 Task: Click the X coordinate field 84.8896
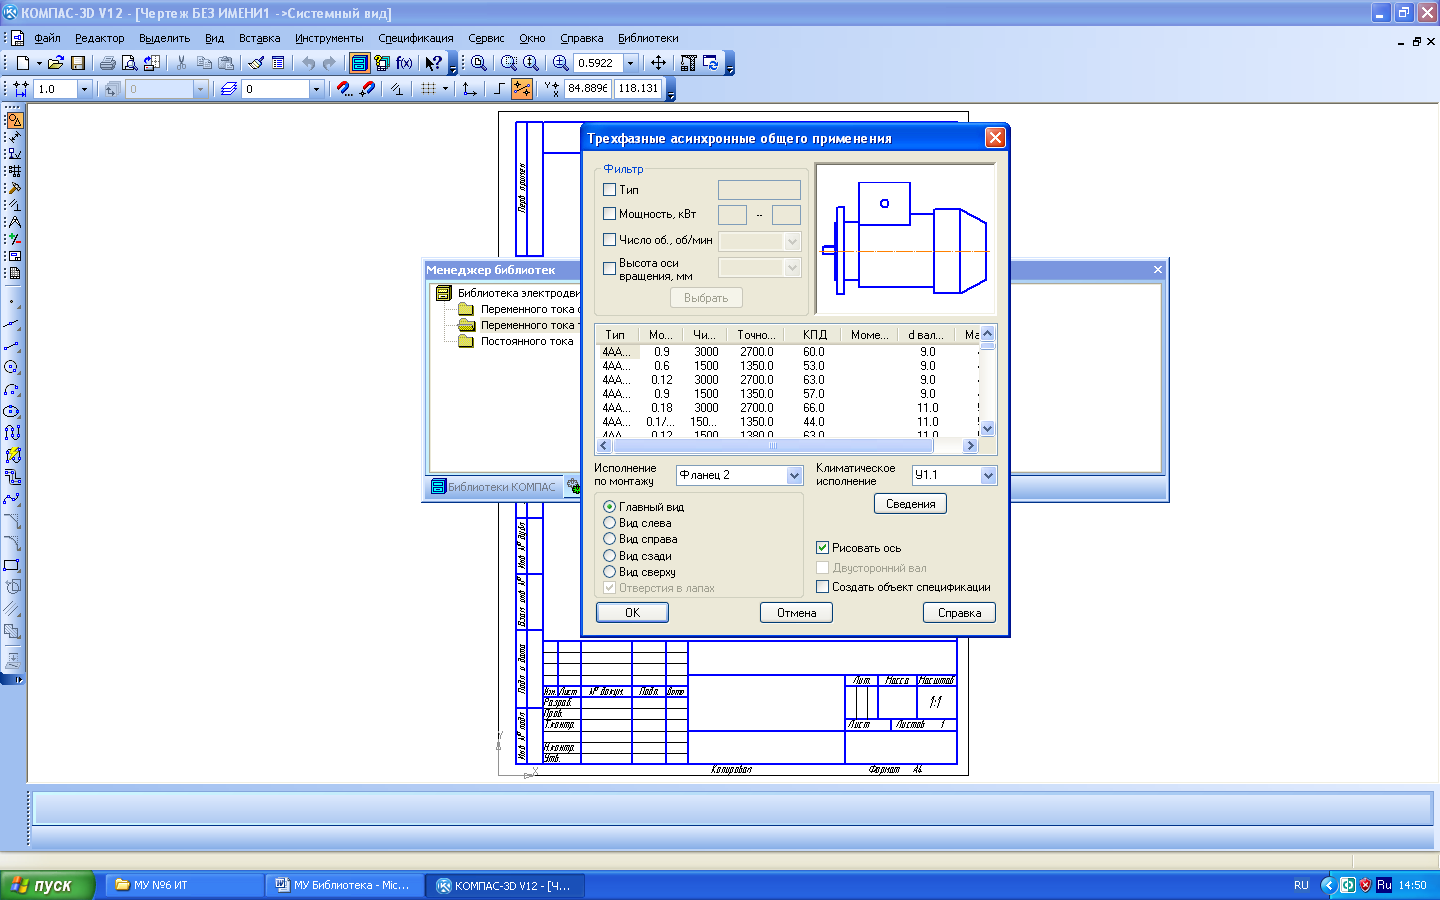coord(587,88)
